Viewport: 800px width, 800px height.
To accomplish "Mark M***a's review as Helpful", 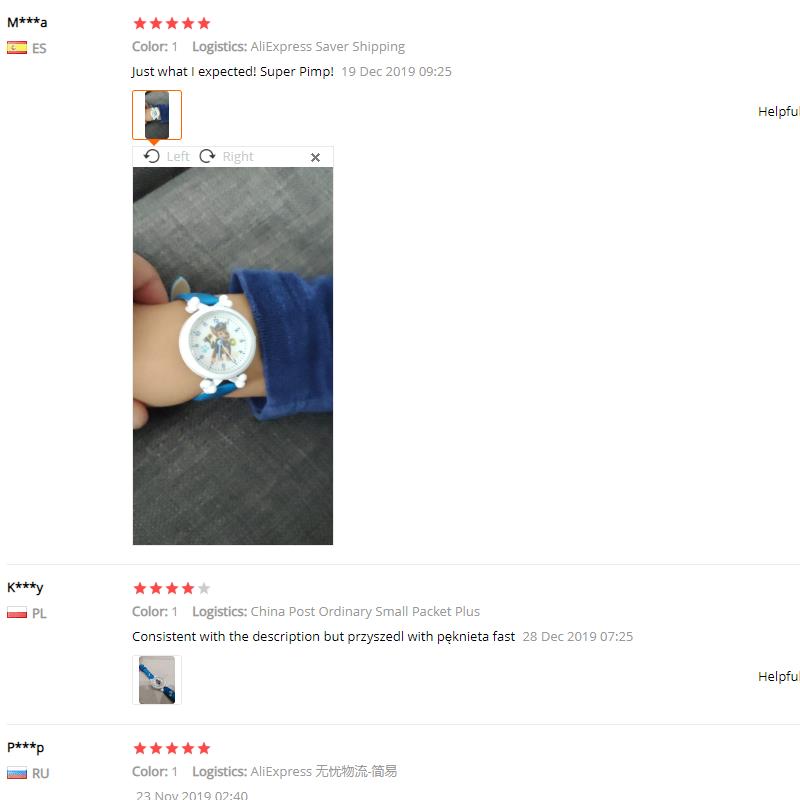I will [779, 111].
